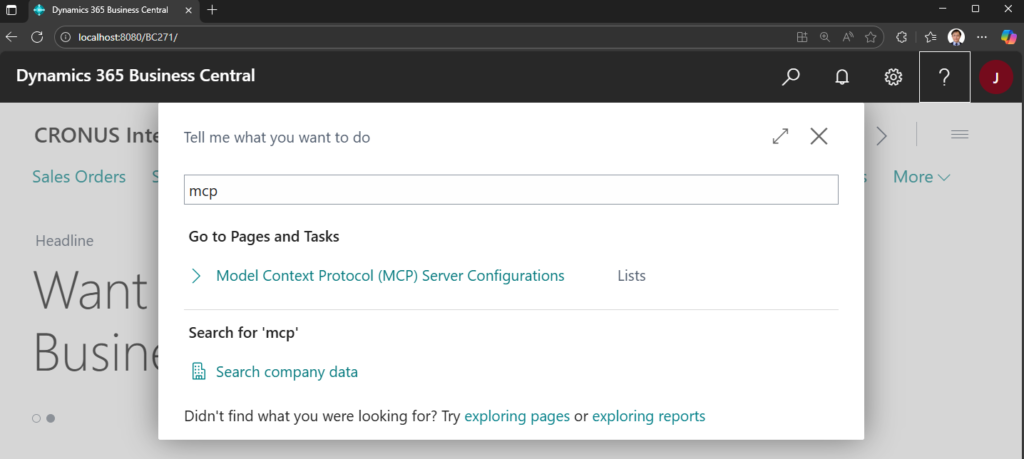Expand the chevron beside MCP Server Configurations
The height and width of the screenshot is (459, 1024).
196,276
